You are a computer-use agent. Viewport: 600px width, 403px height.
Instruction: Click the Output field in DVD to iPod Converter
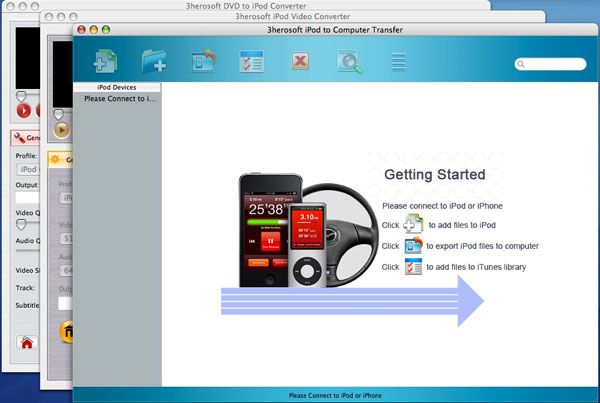28,197
